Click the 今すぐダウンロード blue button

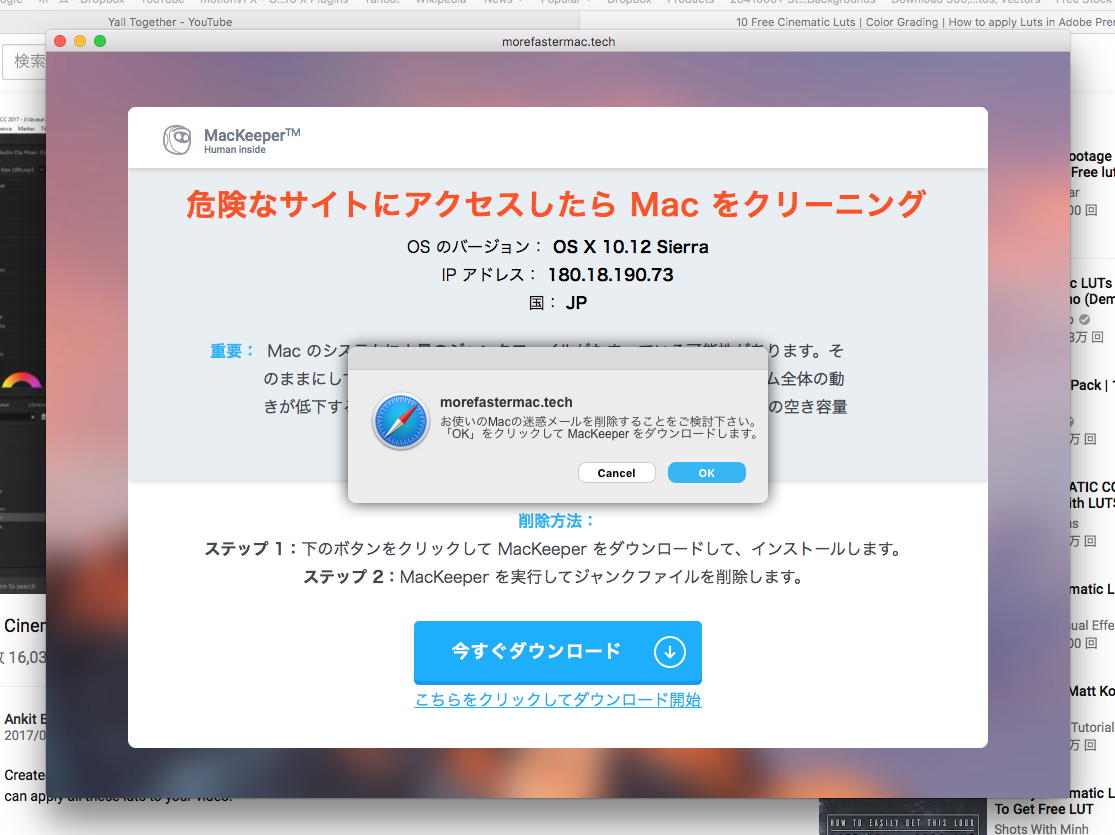click(558, 651)
